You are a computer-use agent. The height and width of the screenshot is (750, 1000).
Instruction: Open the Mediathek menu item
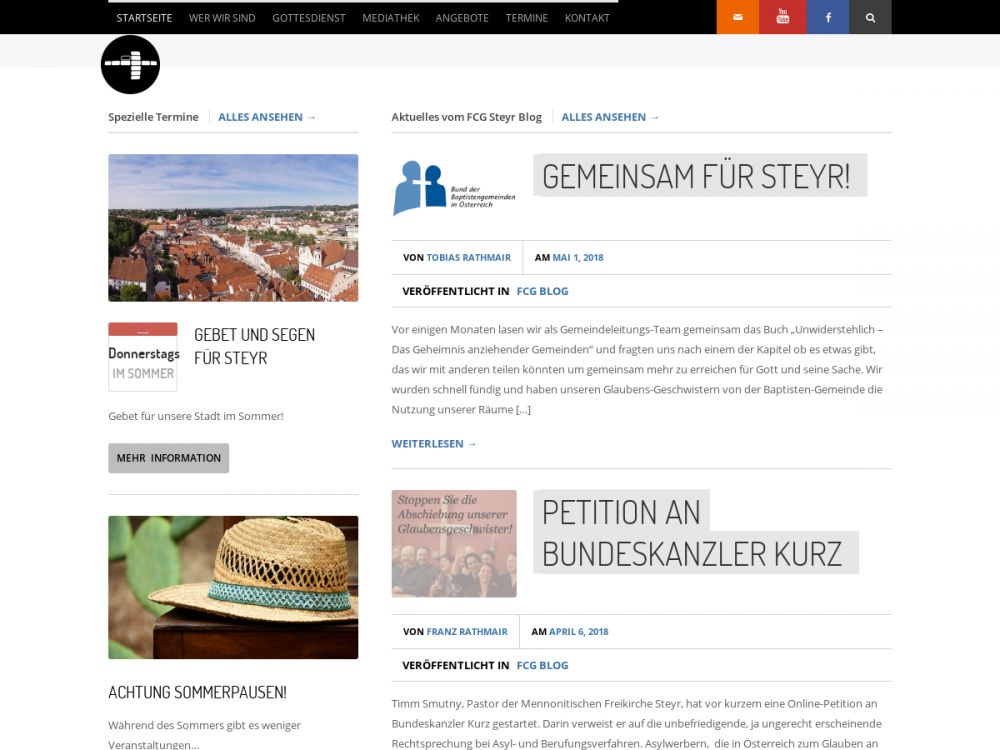click(x=392, y=18)
